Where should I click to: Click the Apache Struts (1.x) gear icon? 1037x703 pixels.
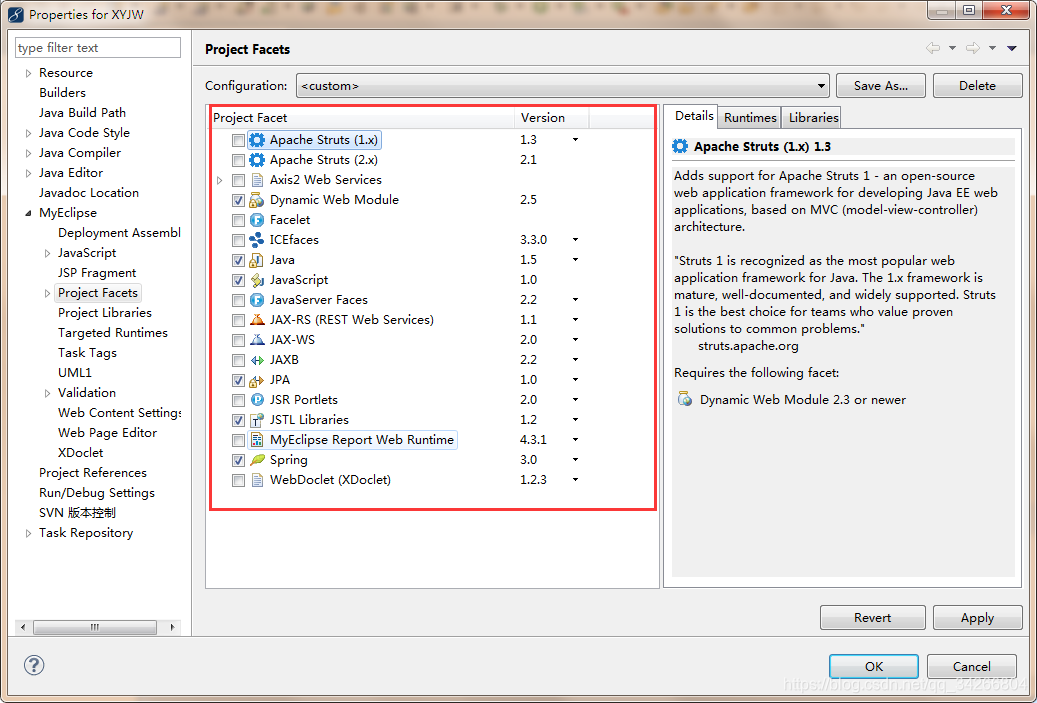pyautogui.click(x=257, y=140)
